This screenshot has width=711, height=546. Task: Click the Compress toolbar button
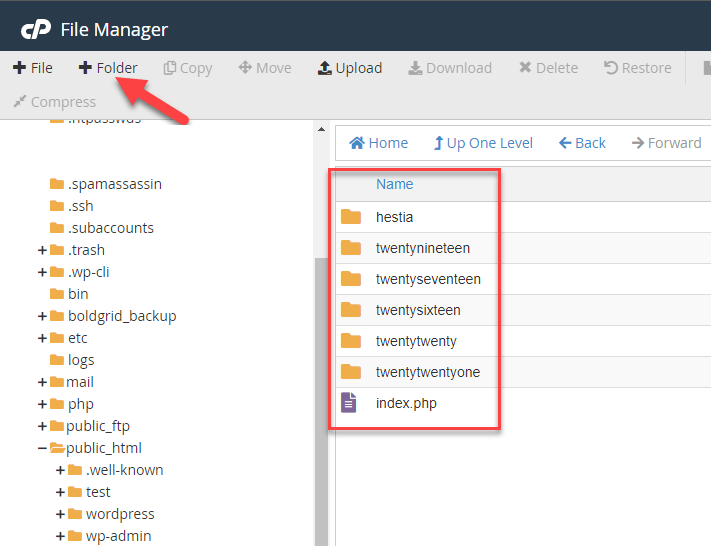[54, 102]
